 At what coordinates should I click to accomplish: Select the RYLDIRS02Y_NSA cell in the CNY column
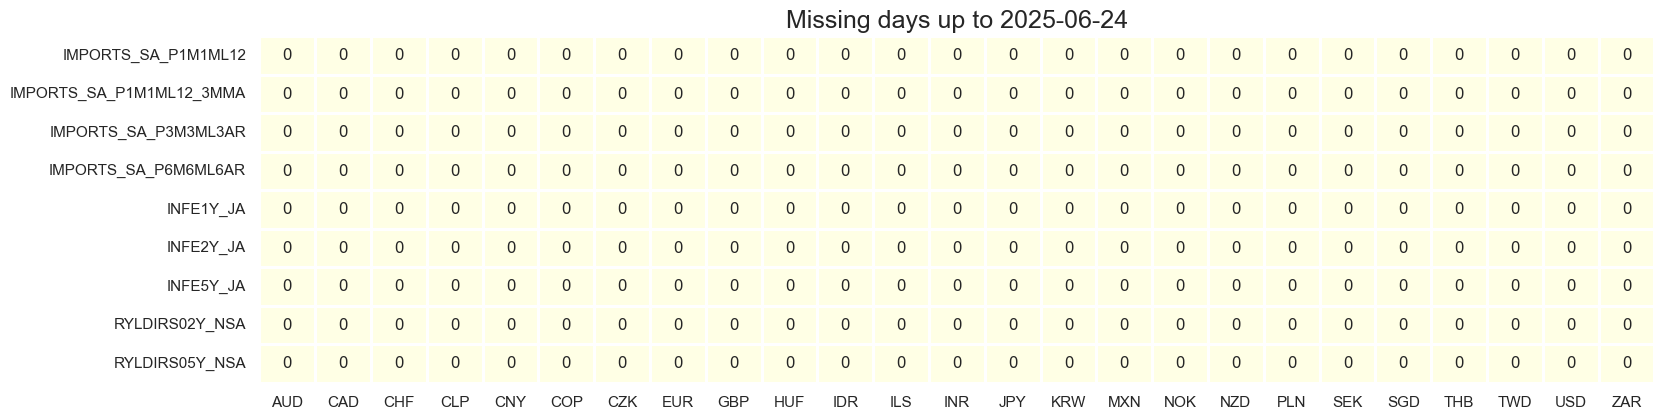(x=510, y=324)
